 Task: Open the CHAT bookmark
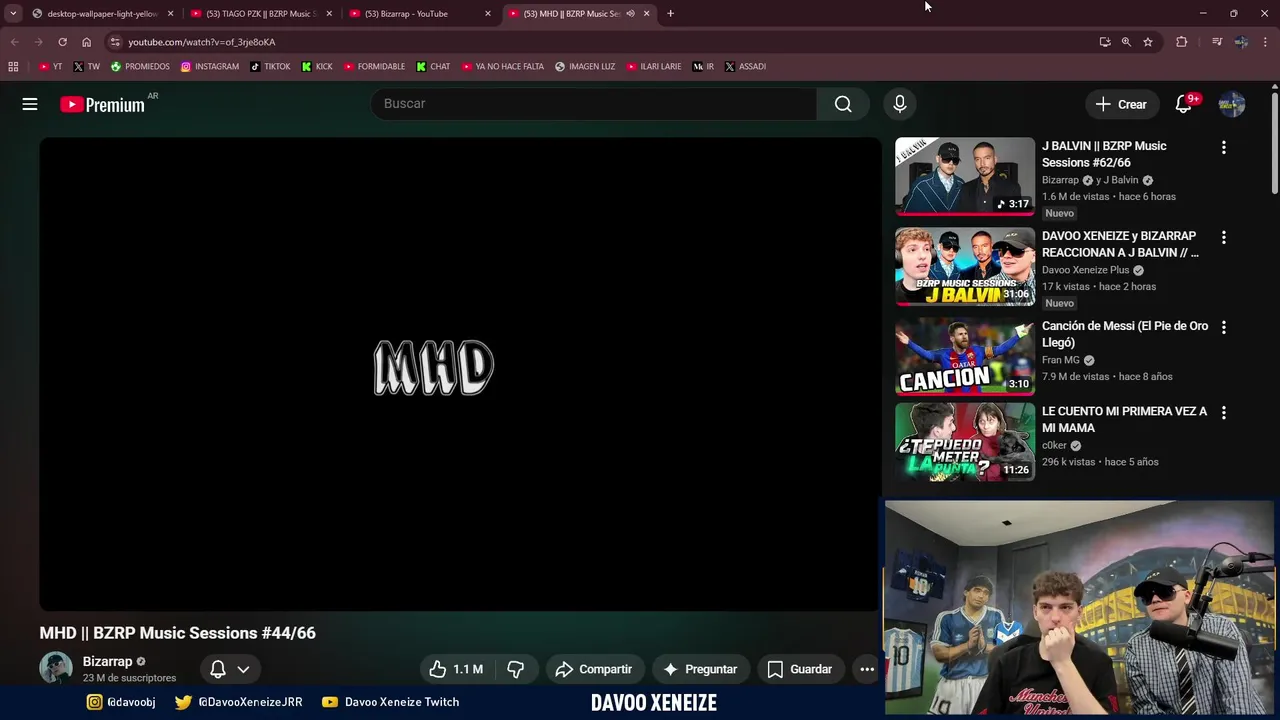tap(434, 67)
